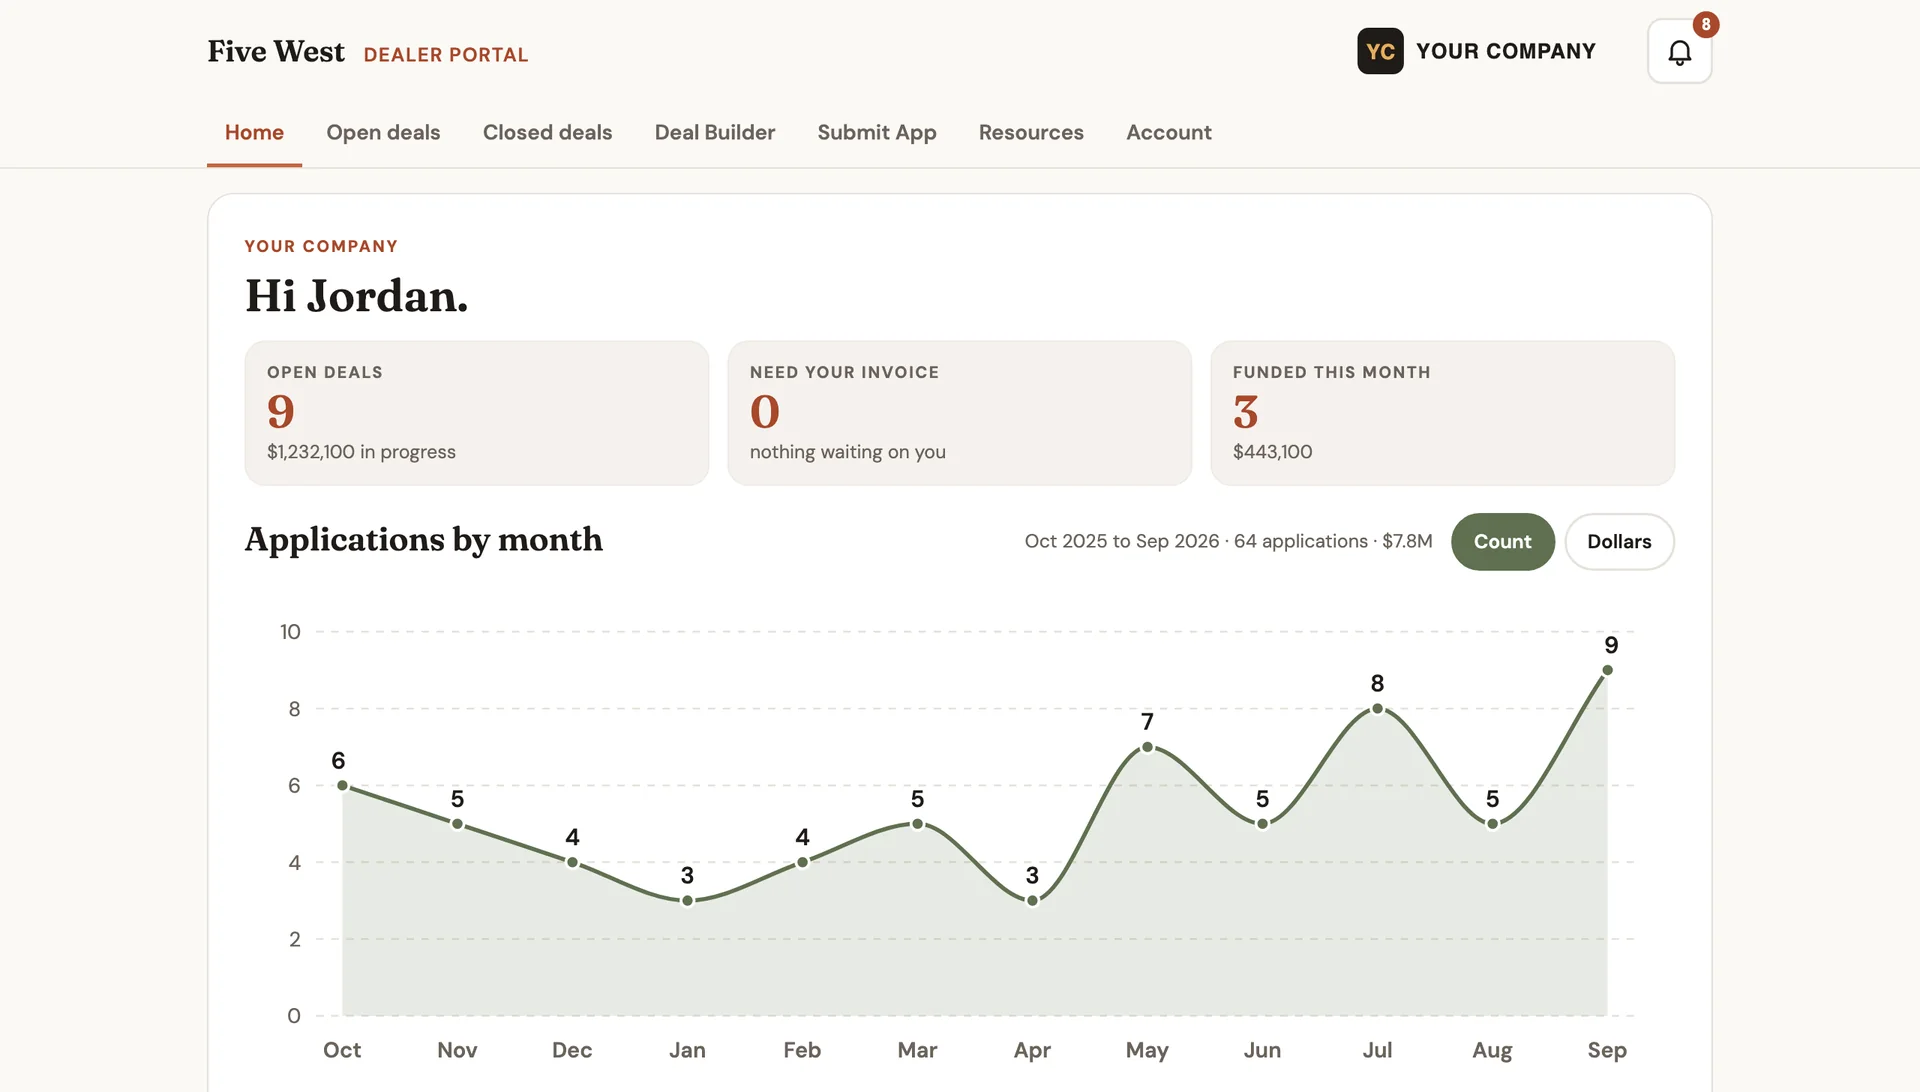Viewport: 1920px width, 1092px height.
Task: Open the Resources tab
Action: tap(1031, 132)
